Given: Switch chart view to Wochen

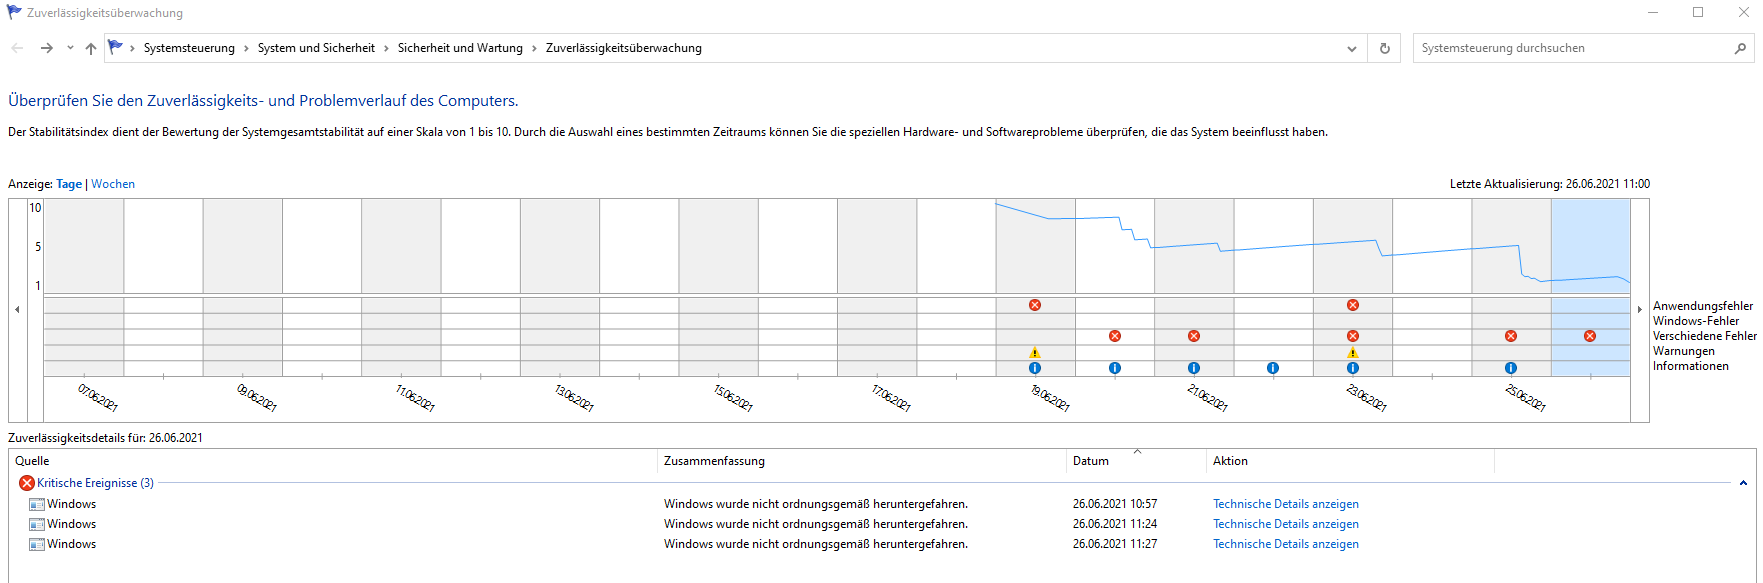Looking at the screenshot, I should click(113, 184).
